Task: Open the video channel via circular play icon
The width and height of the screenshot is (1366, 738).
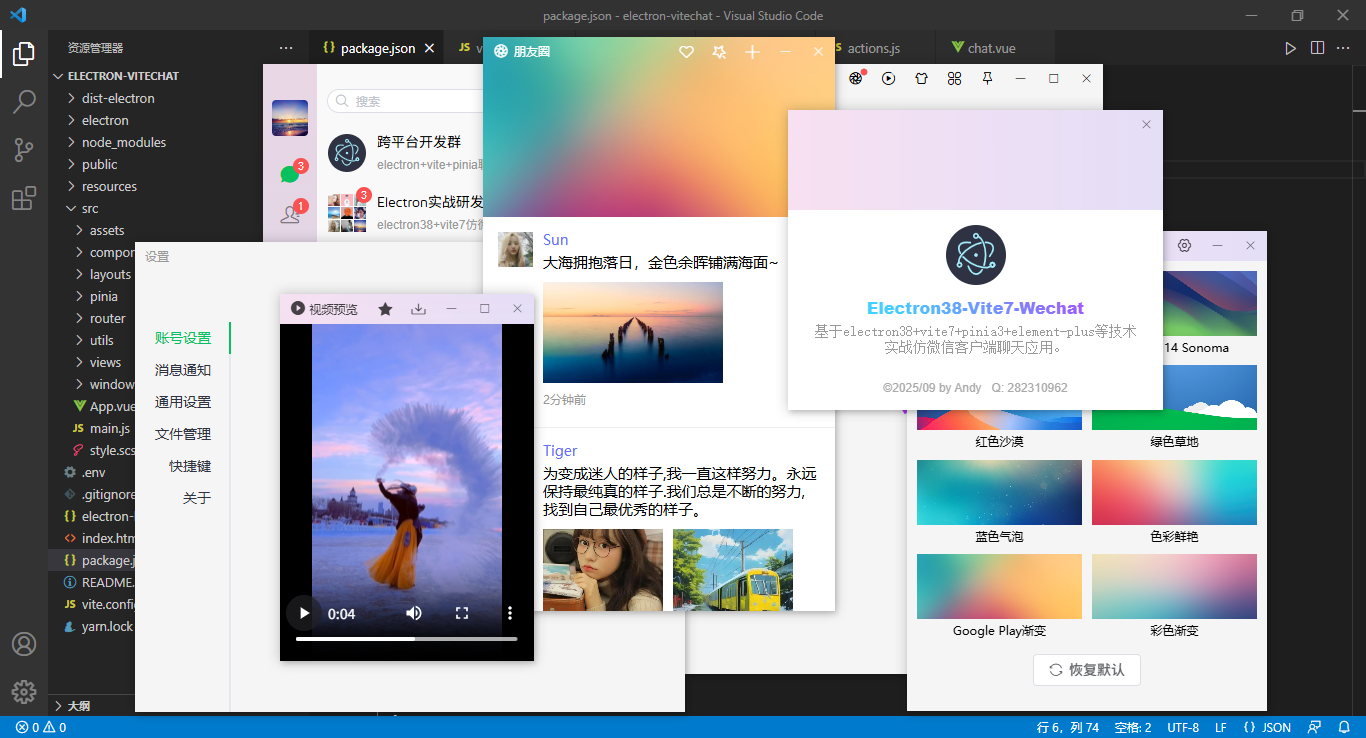Action: coord(888,78)
